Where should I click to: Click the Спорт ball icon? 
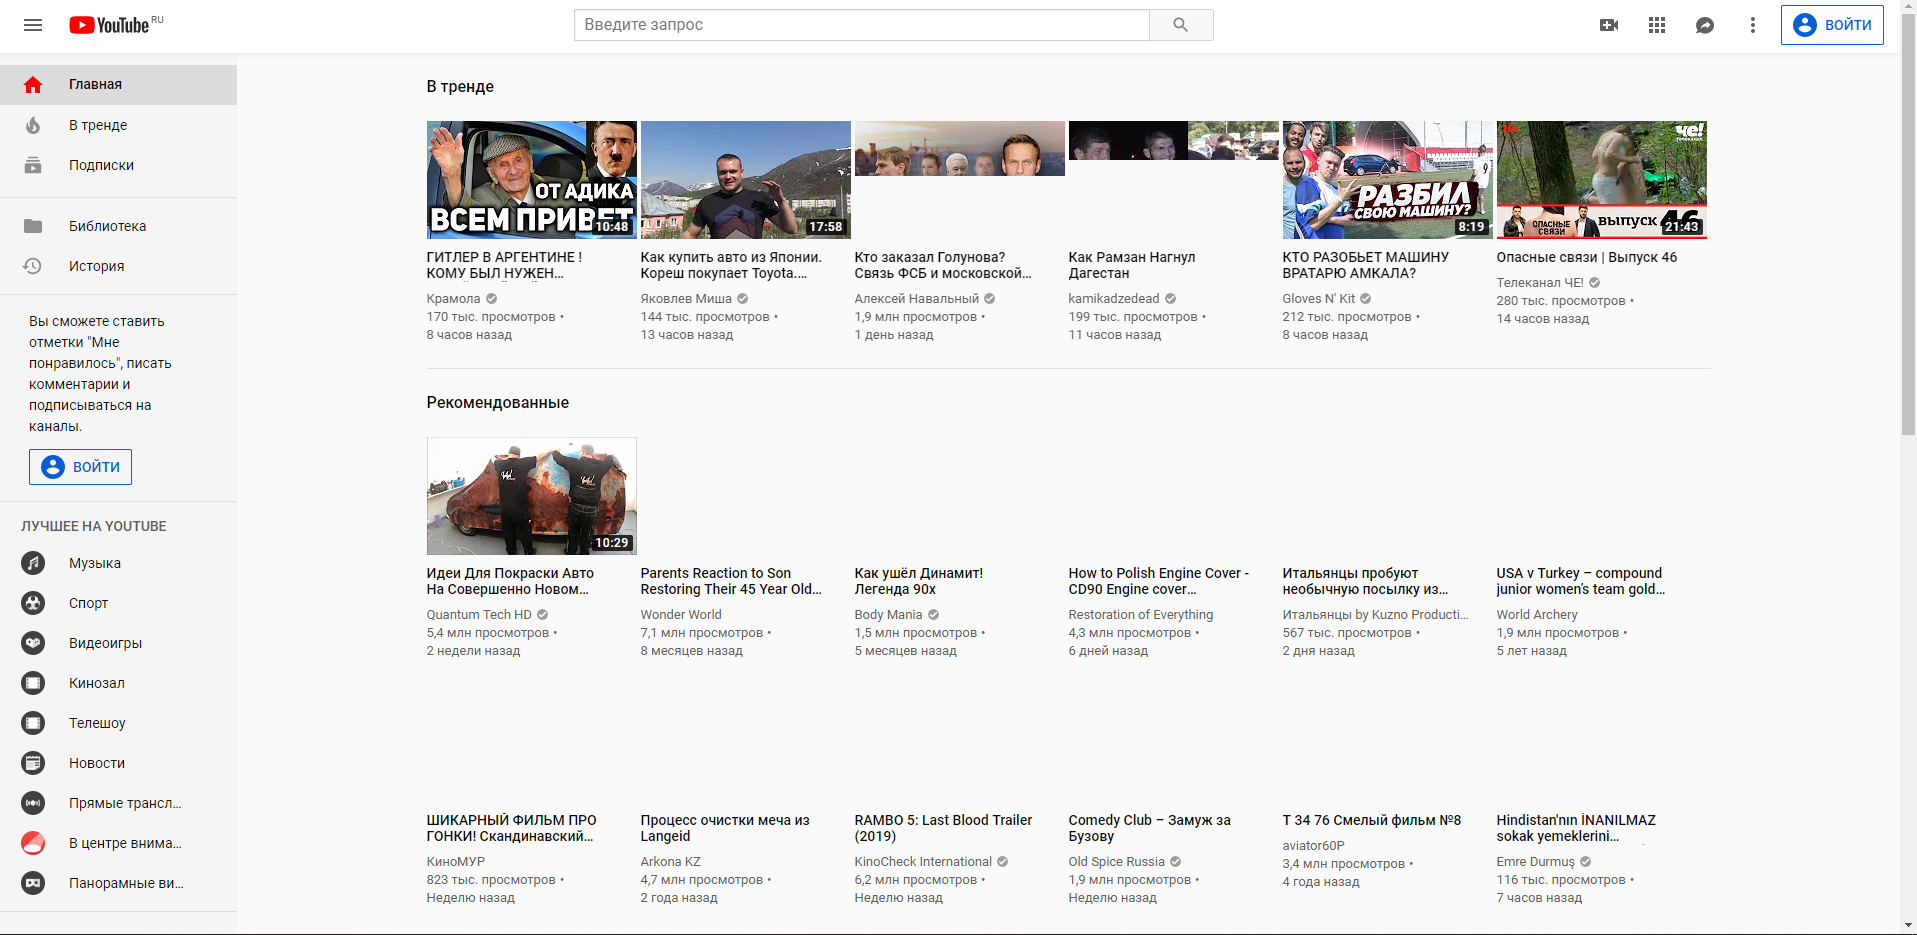coord(33,603)
